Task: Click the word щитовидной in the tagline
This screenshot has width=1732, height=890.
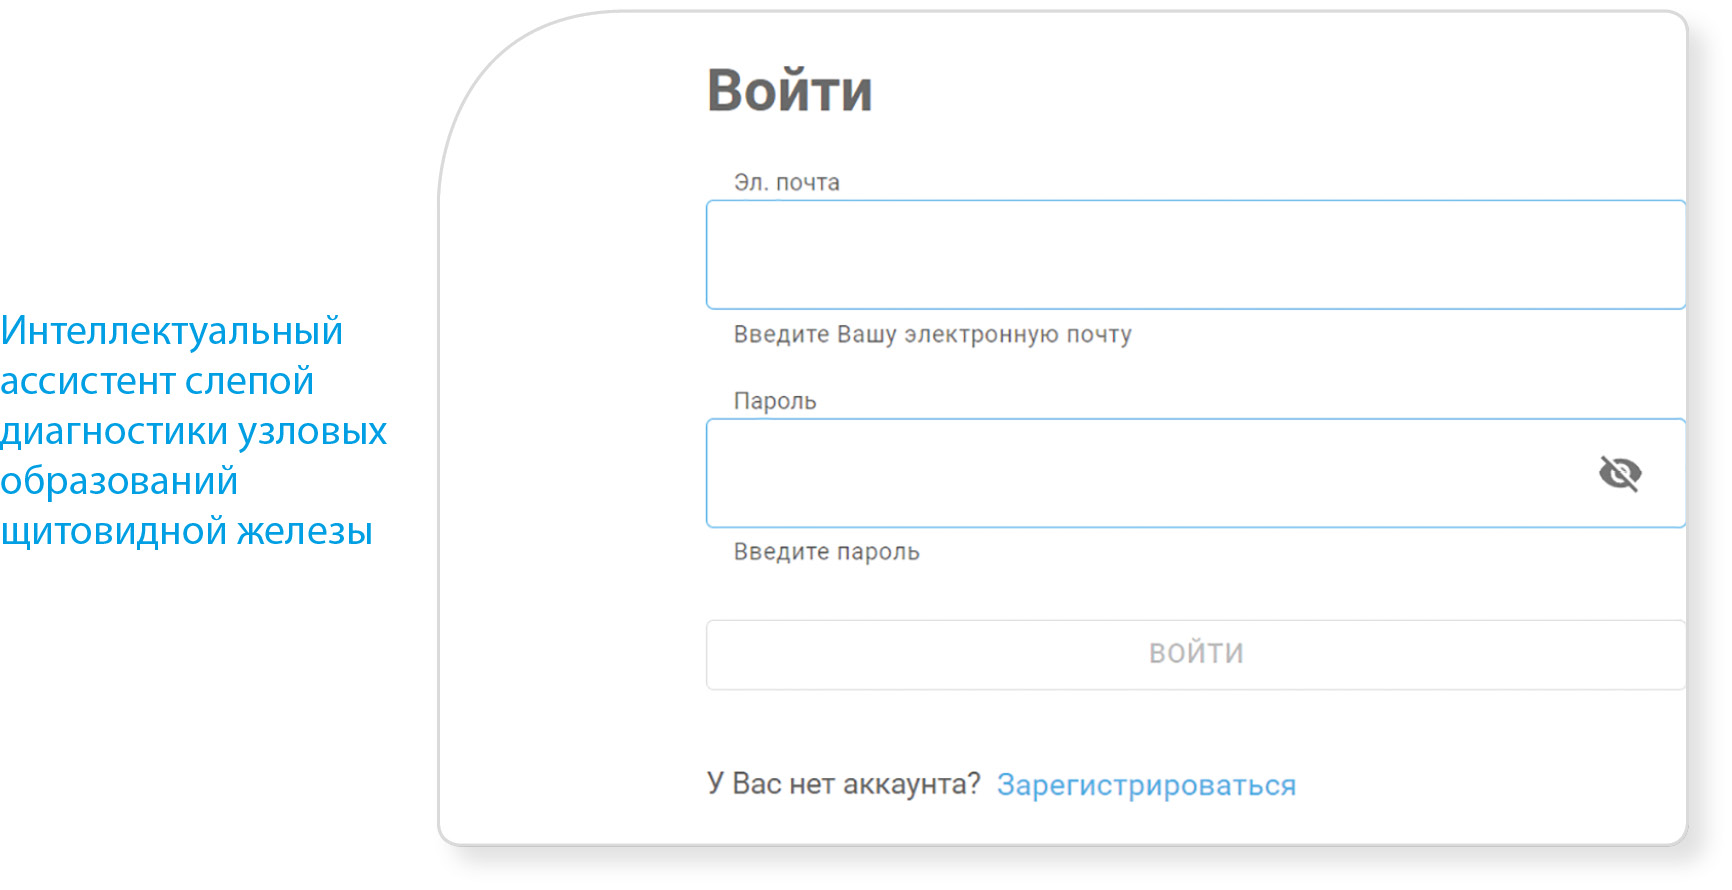Action: pos(113,532)
